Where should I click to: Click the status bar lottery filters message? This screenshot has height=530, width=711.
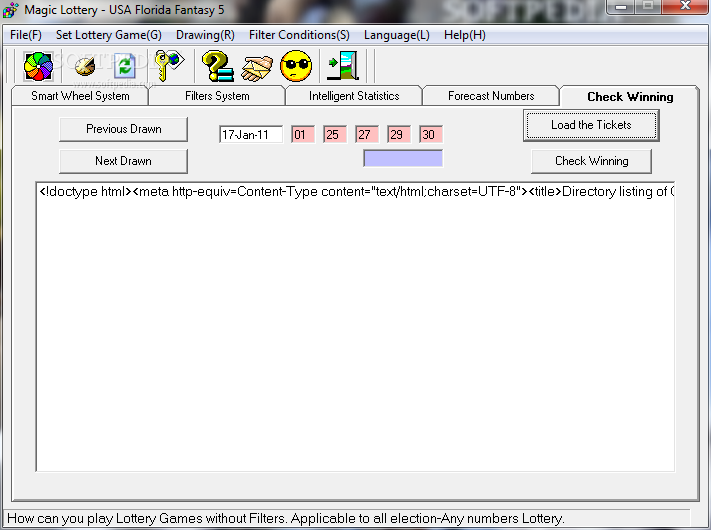pyautogui.click(x=286, y=518)
